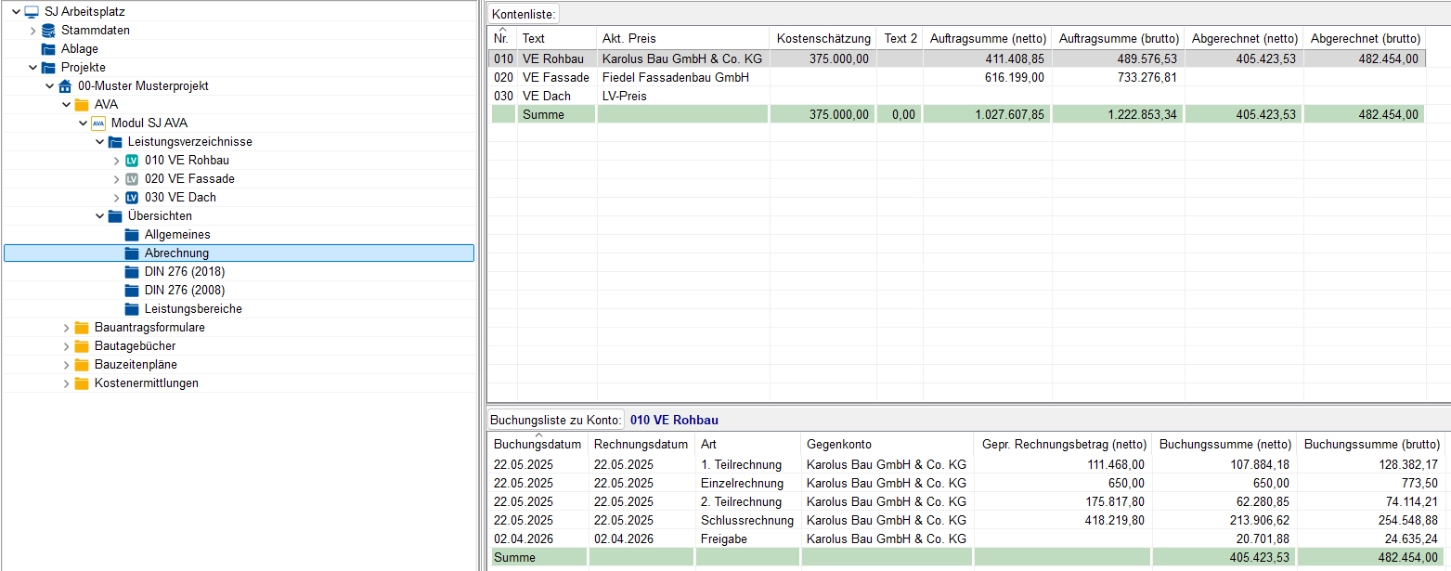
Task: Sort accounts by the Nr. column header
Action: 502,38
